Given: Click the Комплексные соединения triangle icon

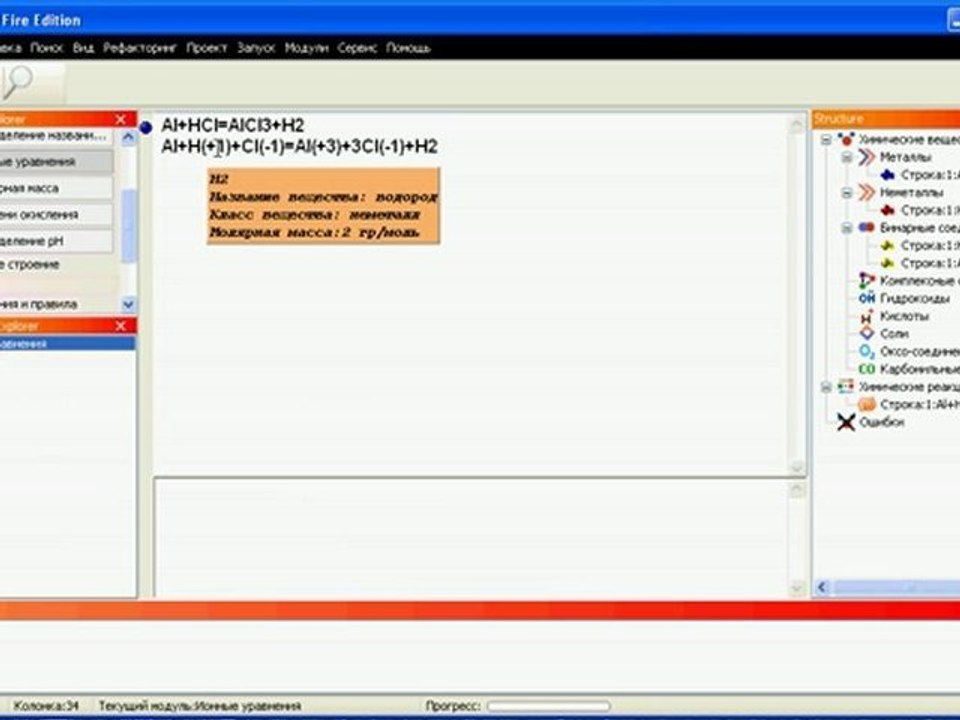Looking at the screenshot, I should click(x=866, y=280).
